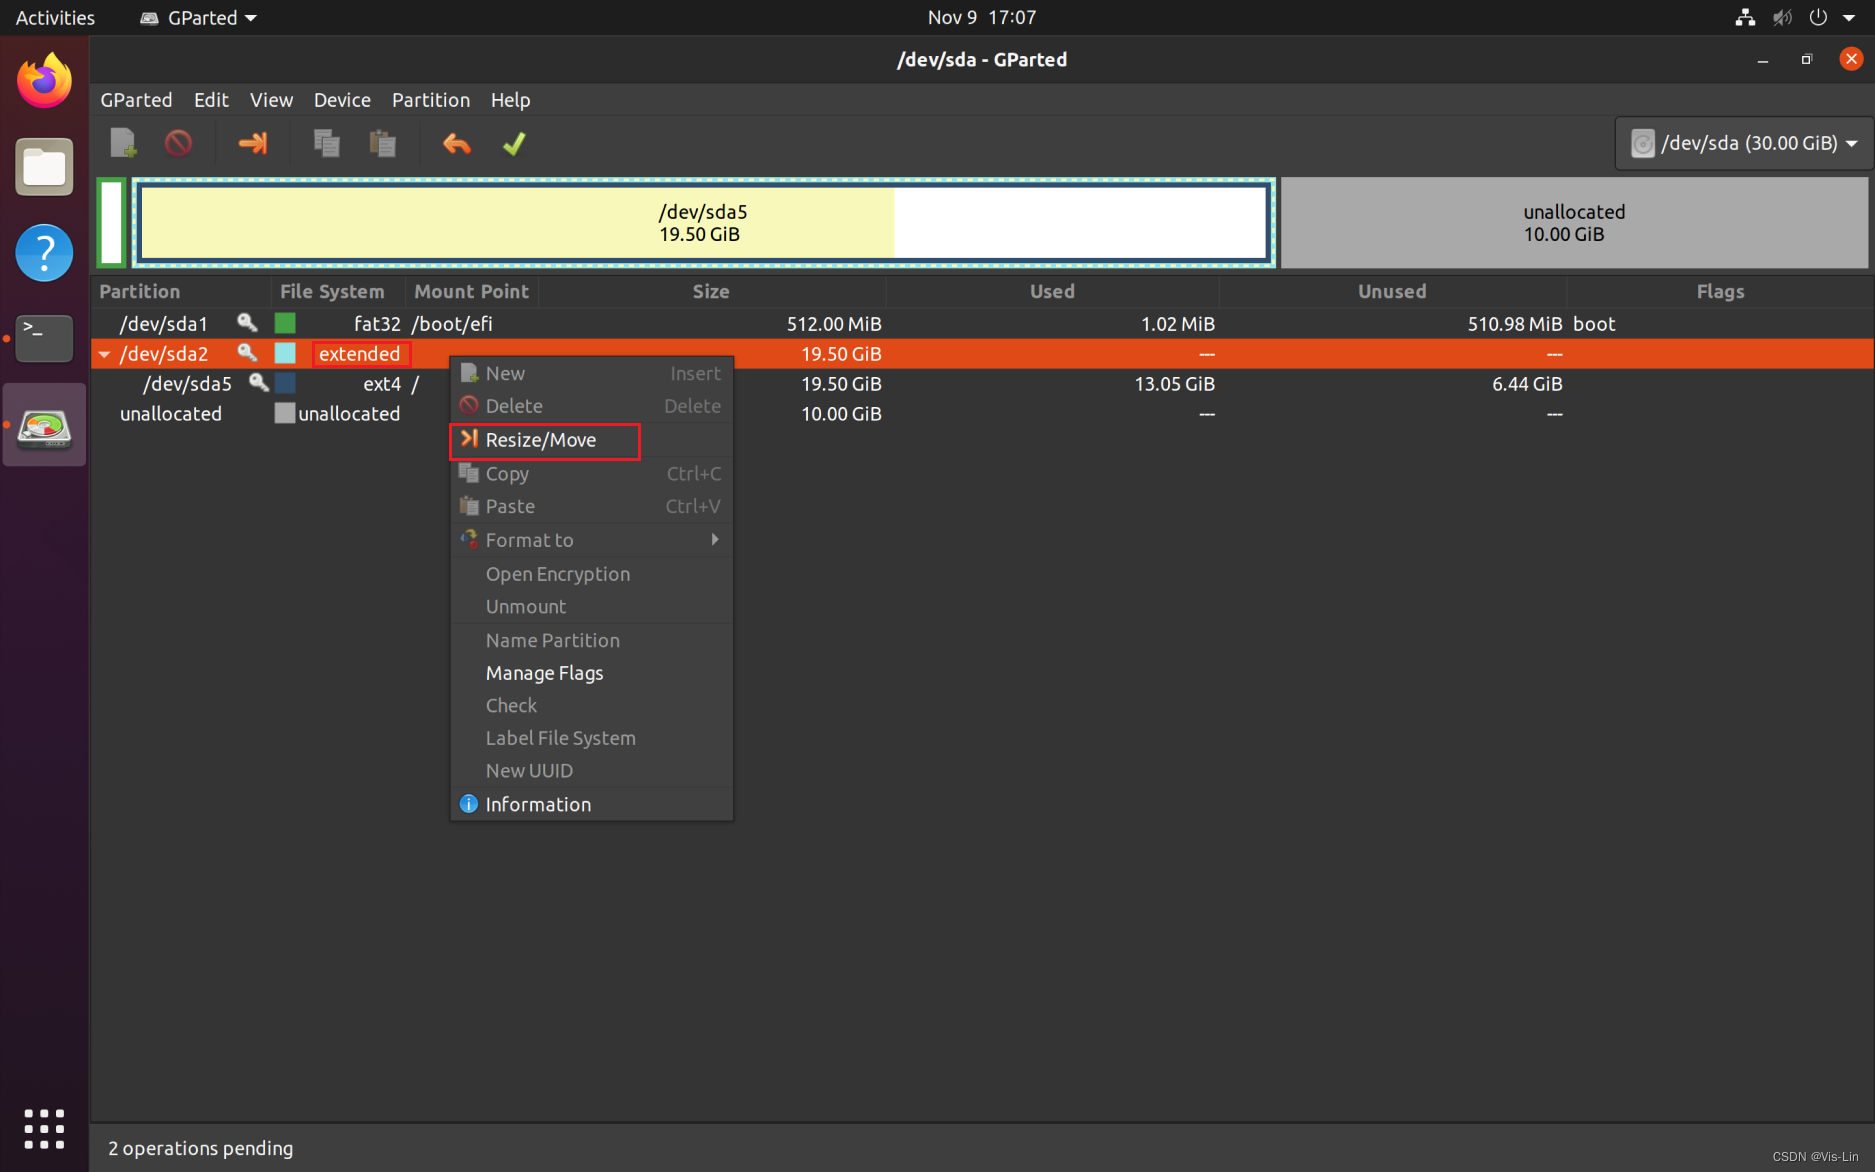Choose Resize/Move in context menu
The height and width of the screenshot is (1172, 1875).
tap(592, 440)
